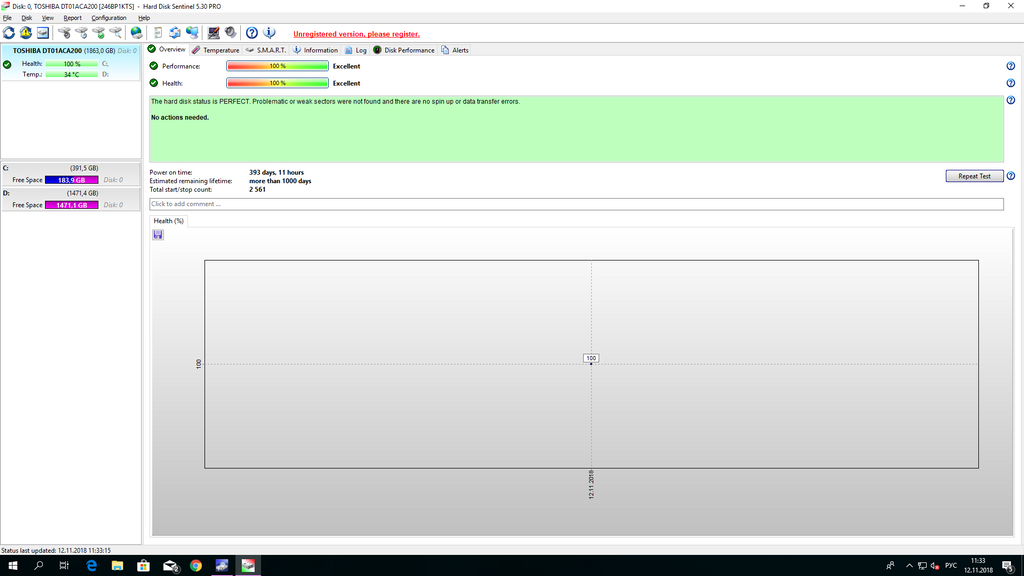Switch to the Information tab
This screenshot has height=576, width=1024.
[315, 50]
